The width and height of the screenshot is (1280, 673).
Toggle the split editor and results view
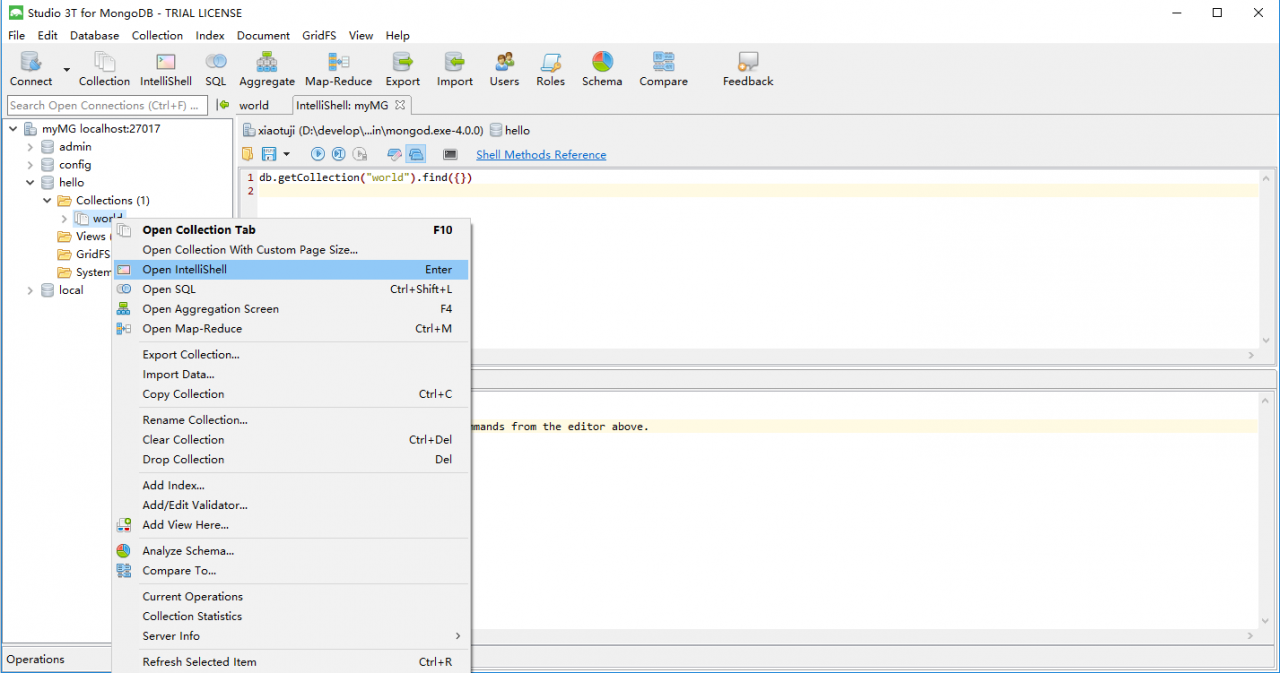pos(416,153)
